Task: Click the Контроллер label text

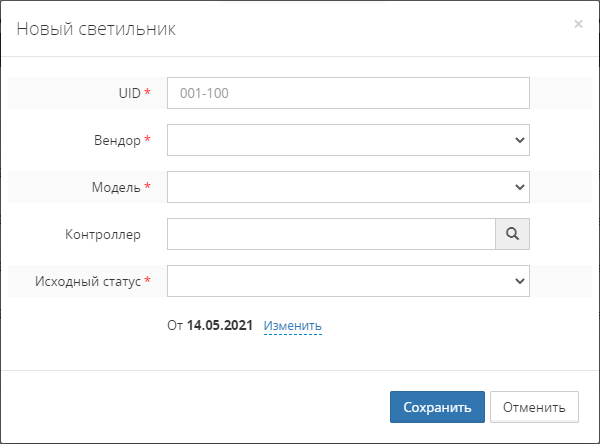Action: coord(103,234)
